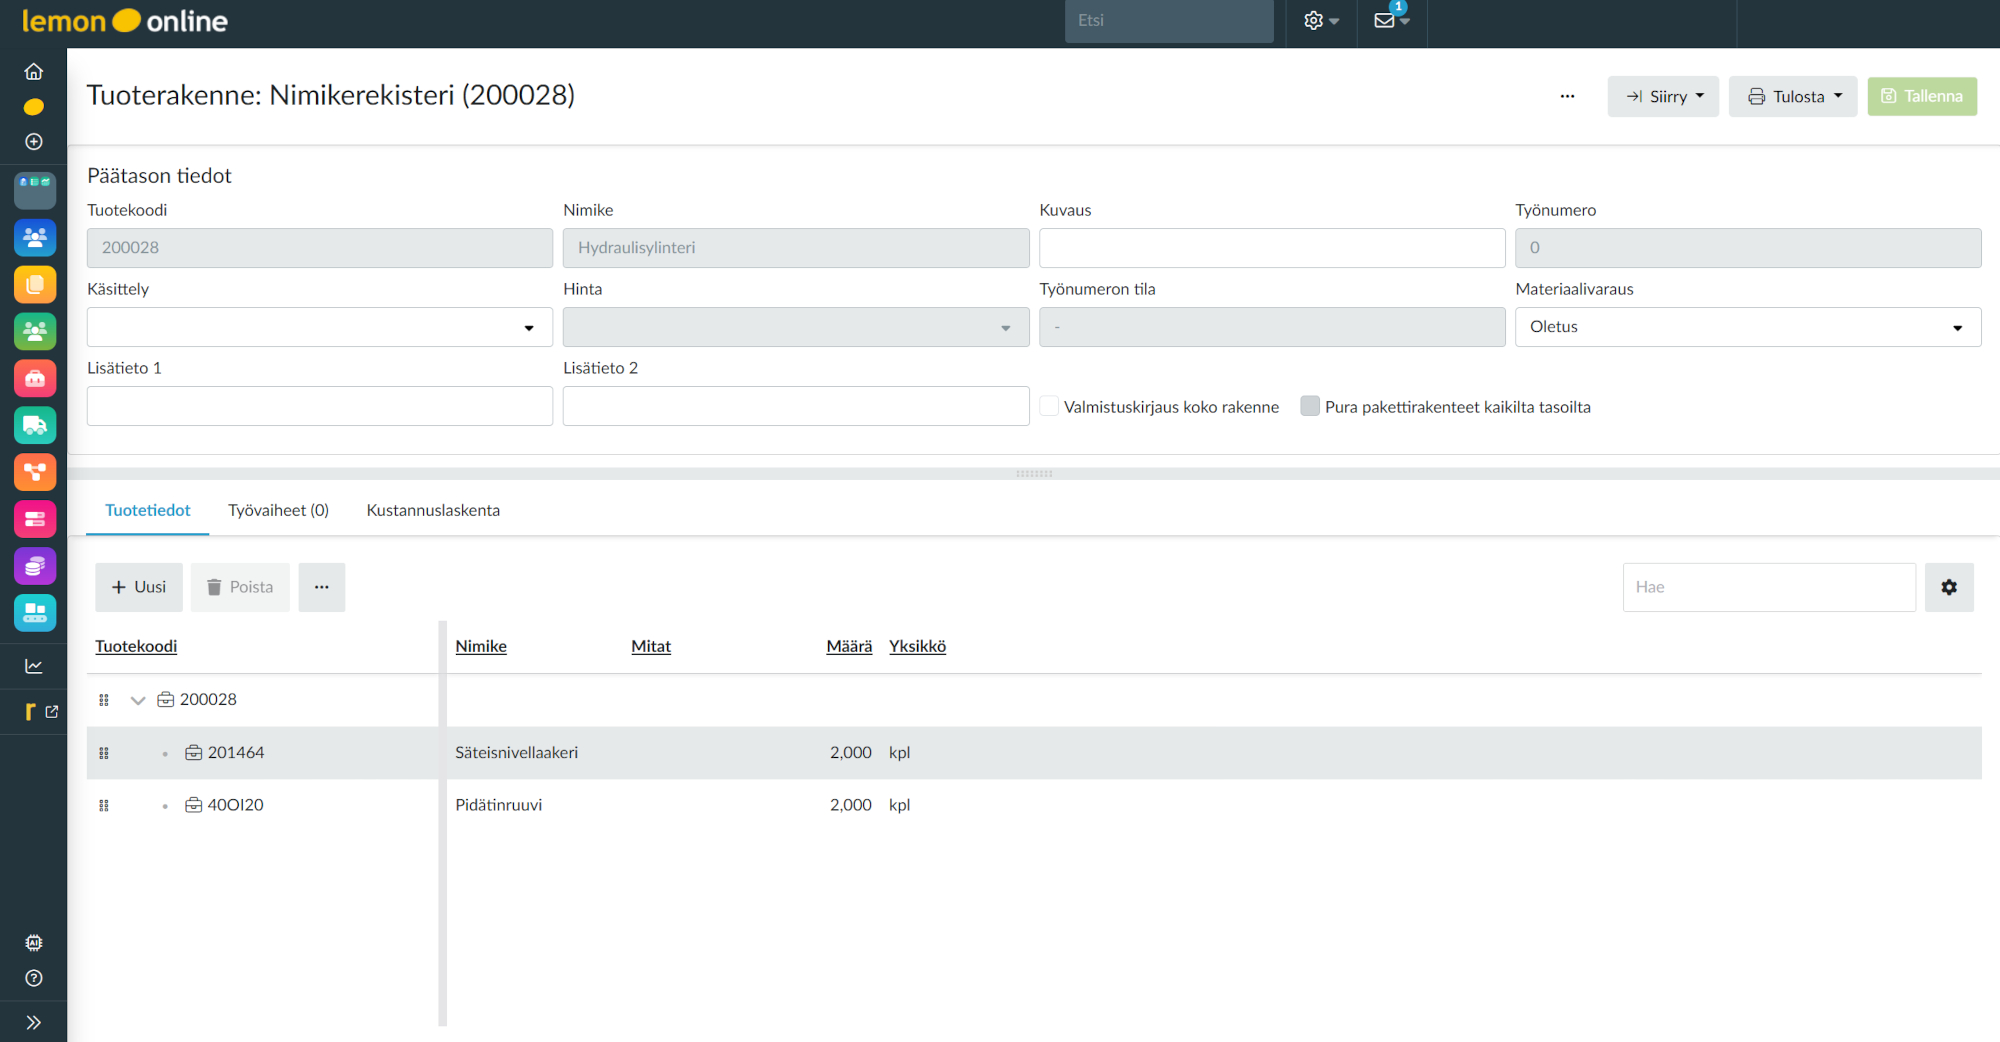Click the delivery truck sidebar icon
This screenshot has height=1042, width=2000.
click(35, 426)
